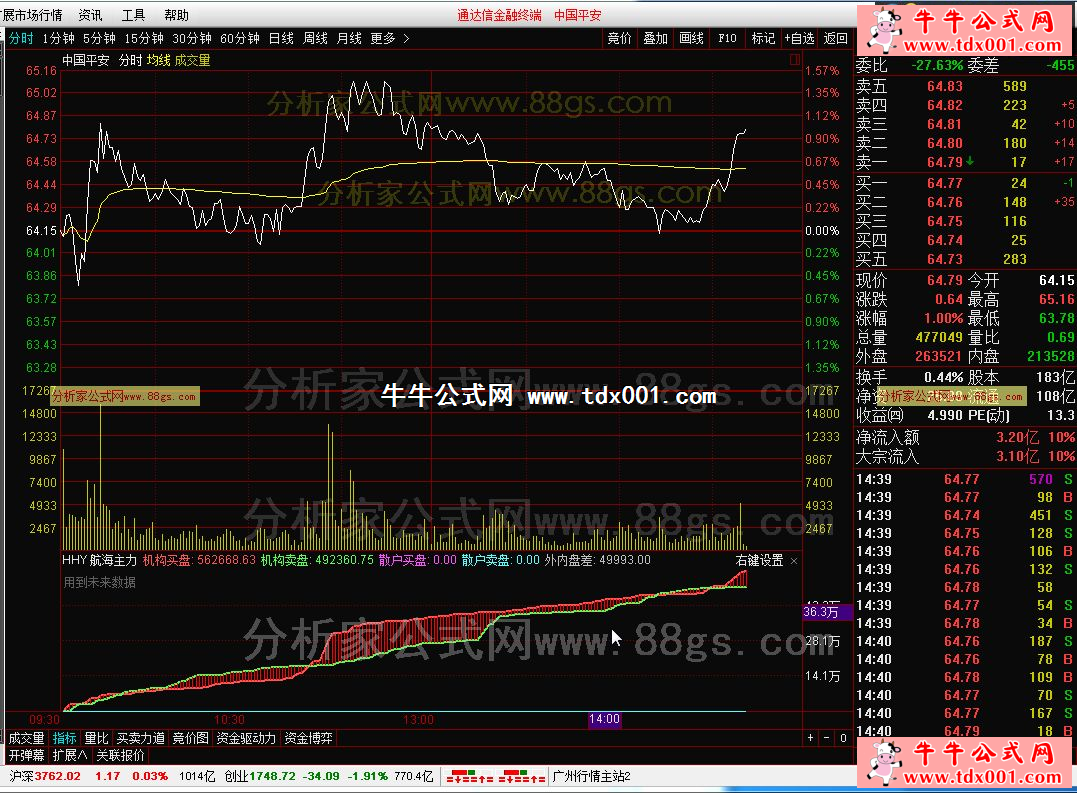
Task: Click the 买一 64.77 bid price
Action: click(x=944, y=183)
